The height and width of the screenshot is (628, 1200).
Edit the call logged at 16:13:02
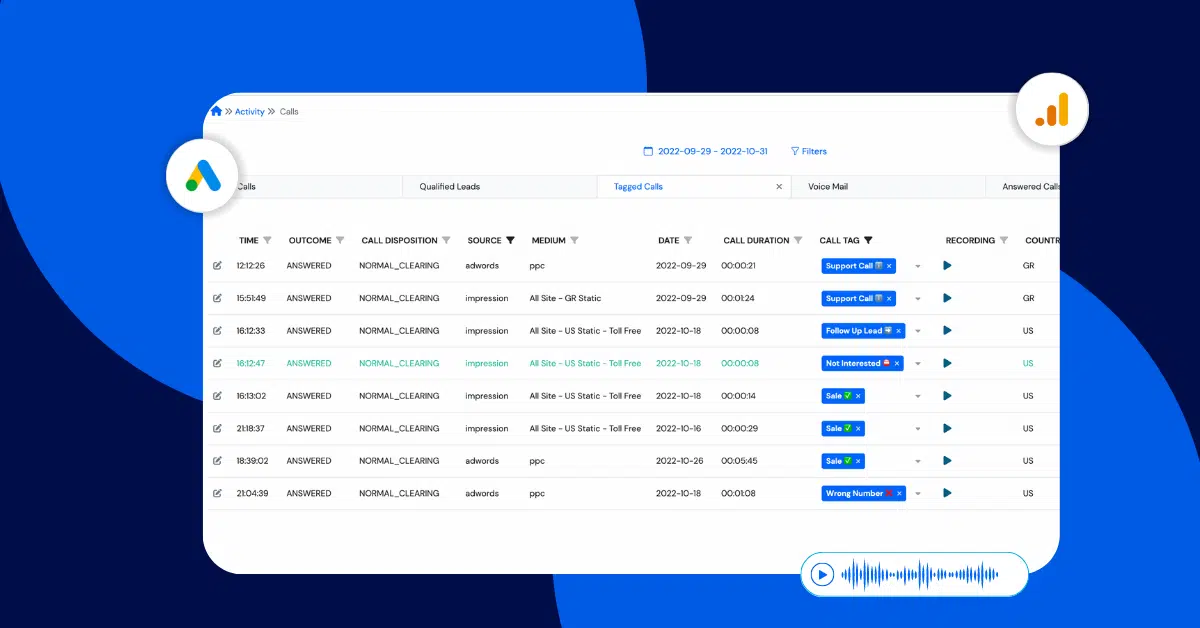217,396
